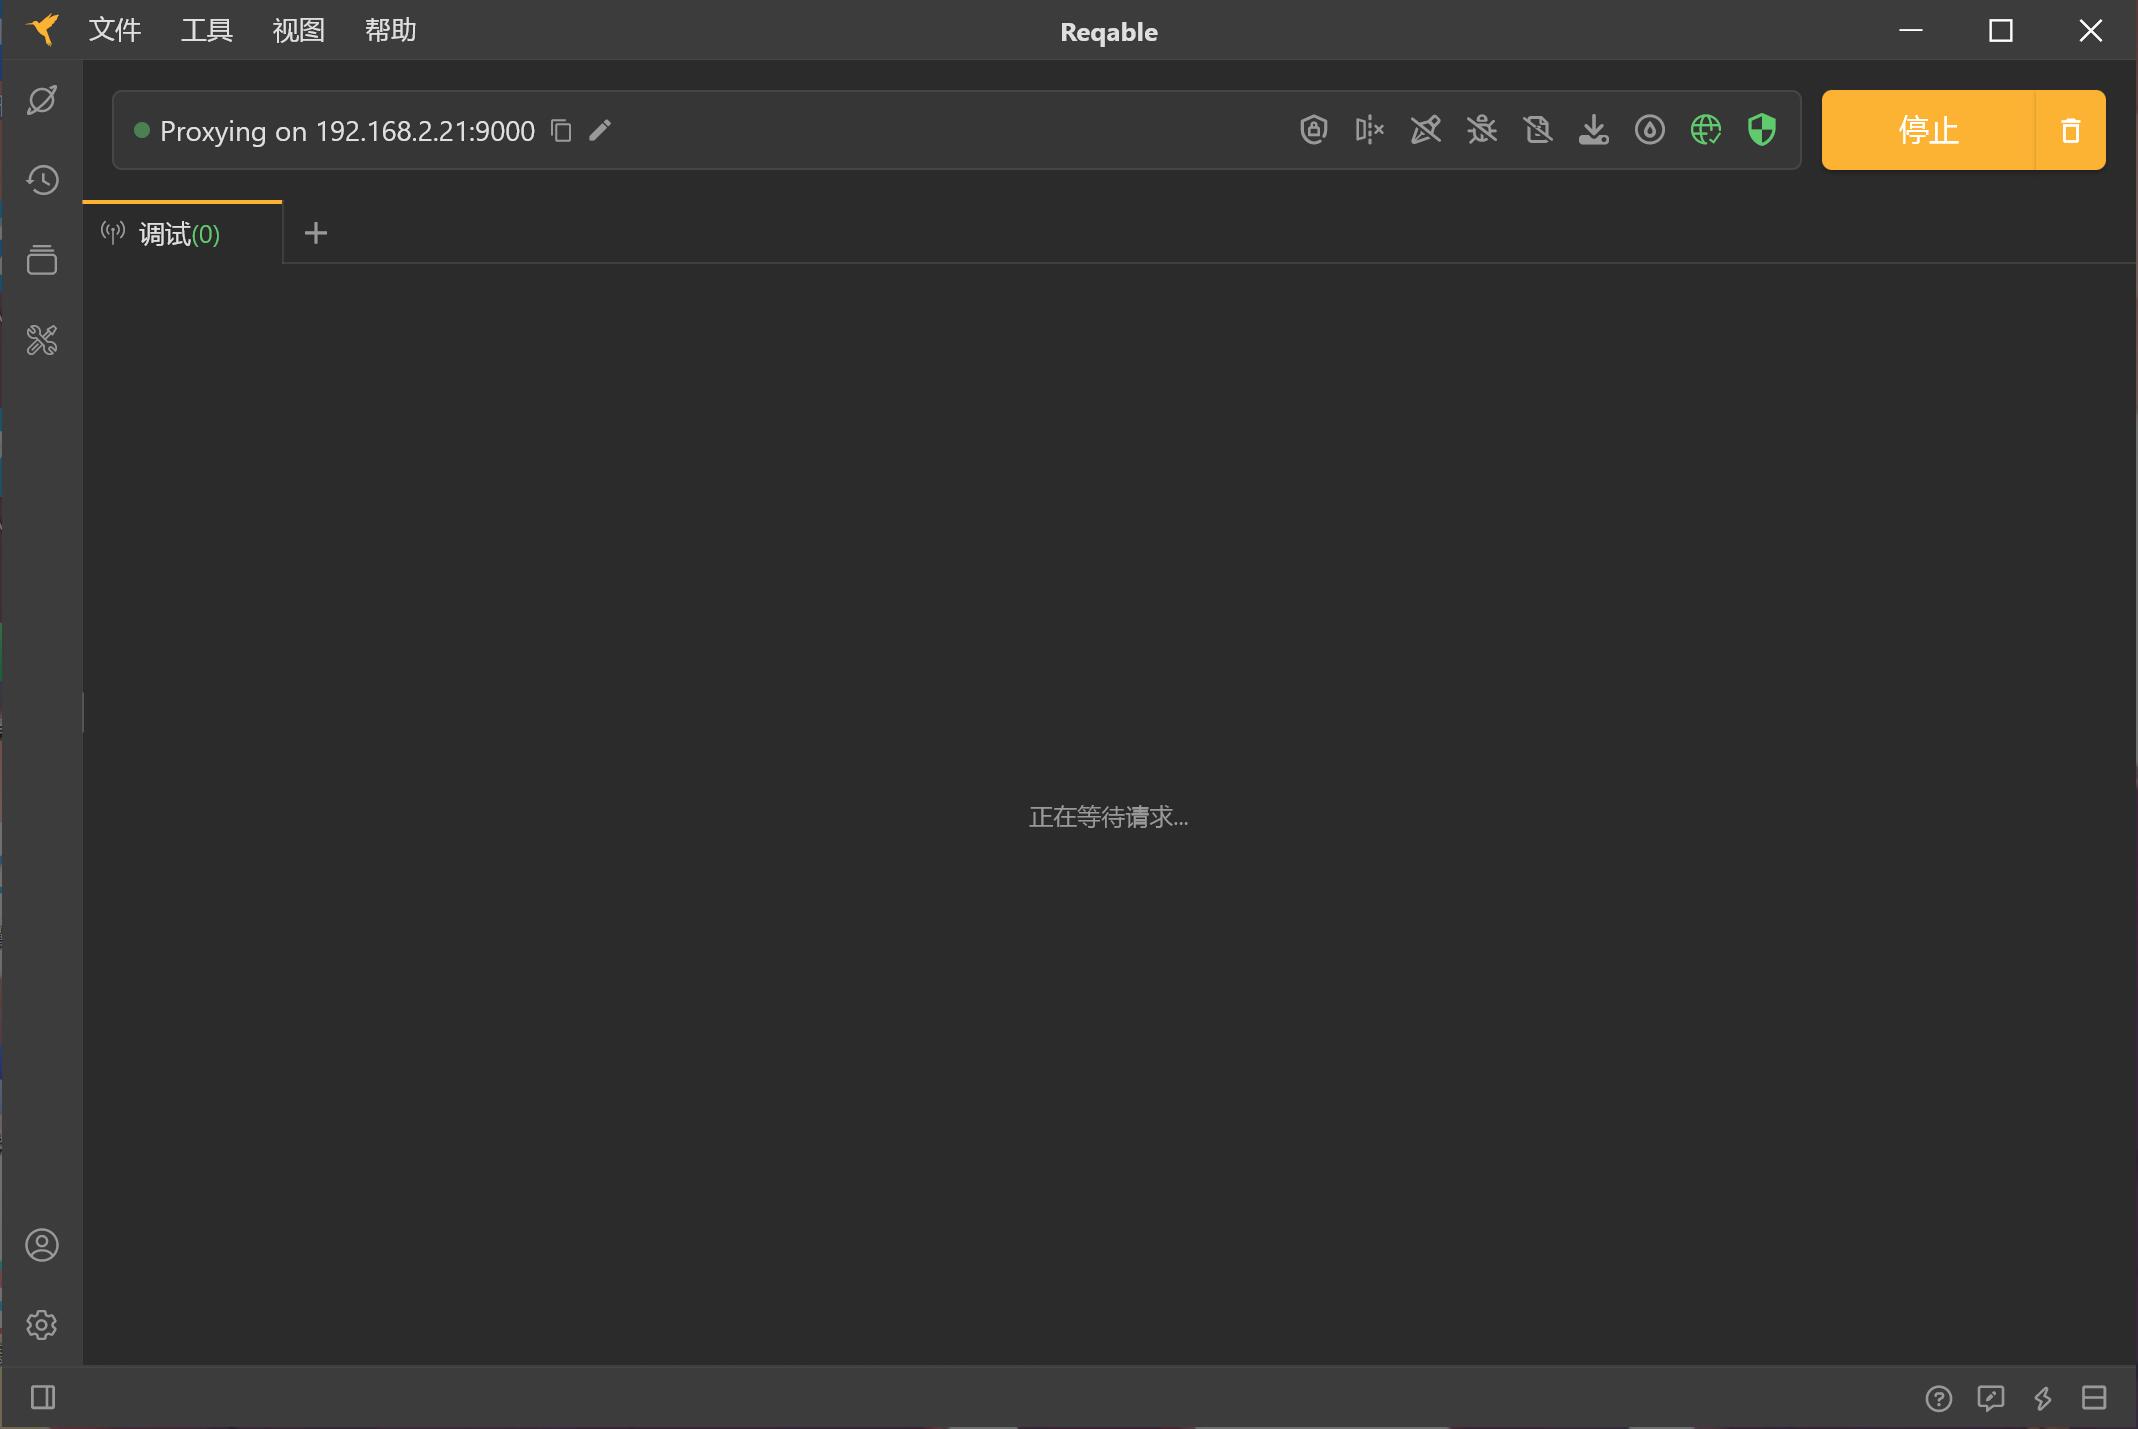This screenshot has width=2138, height=1429.
Task: Open the API collection sidebar icon
Action: pos(41,260)
